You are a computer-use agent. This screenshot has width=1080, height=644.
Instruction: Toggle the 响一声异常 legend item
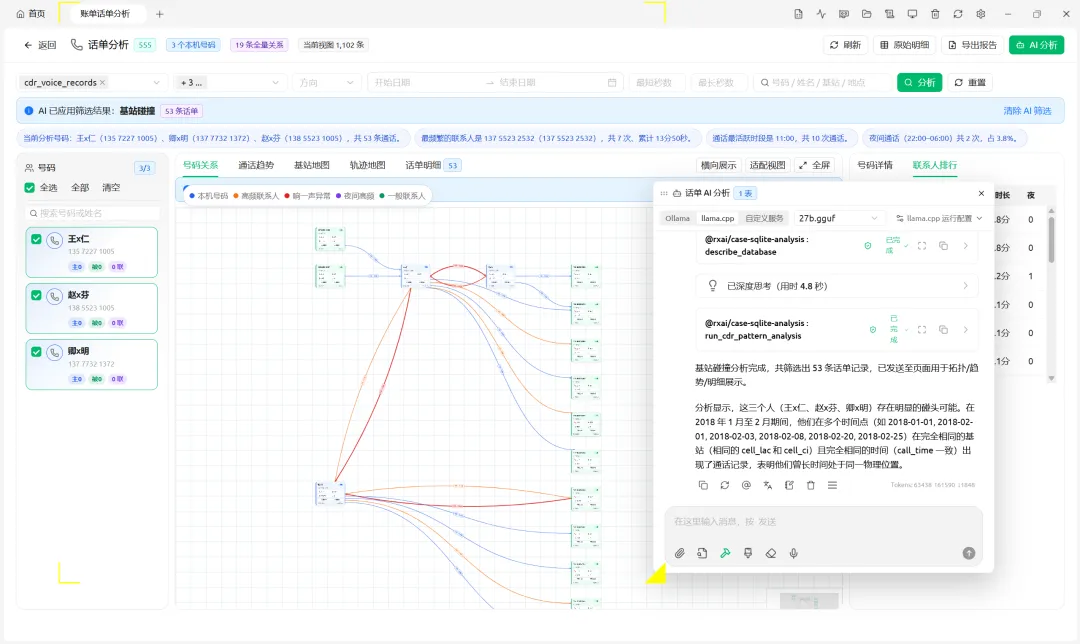coord(307,196)
